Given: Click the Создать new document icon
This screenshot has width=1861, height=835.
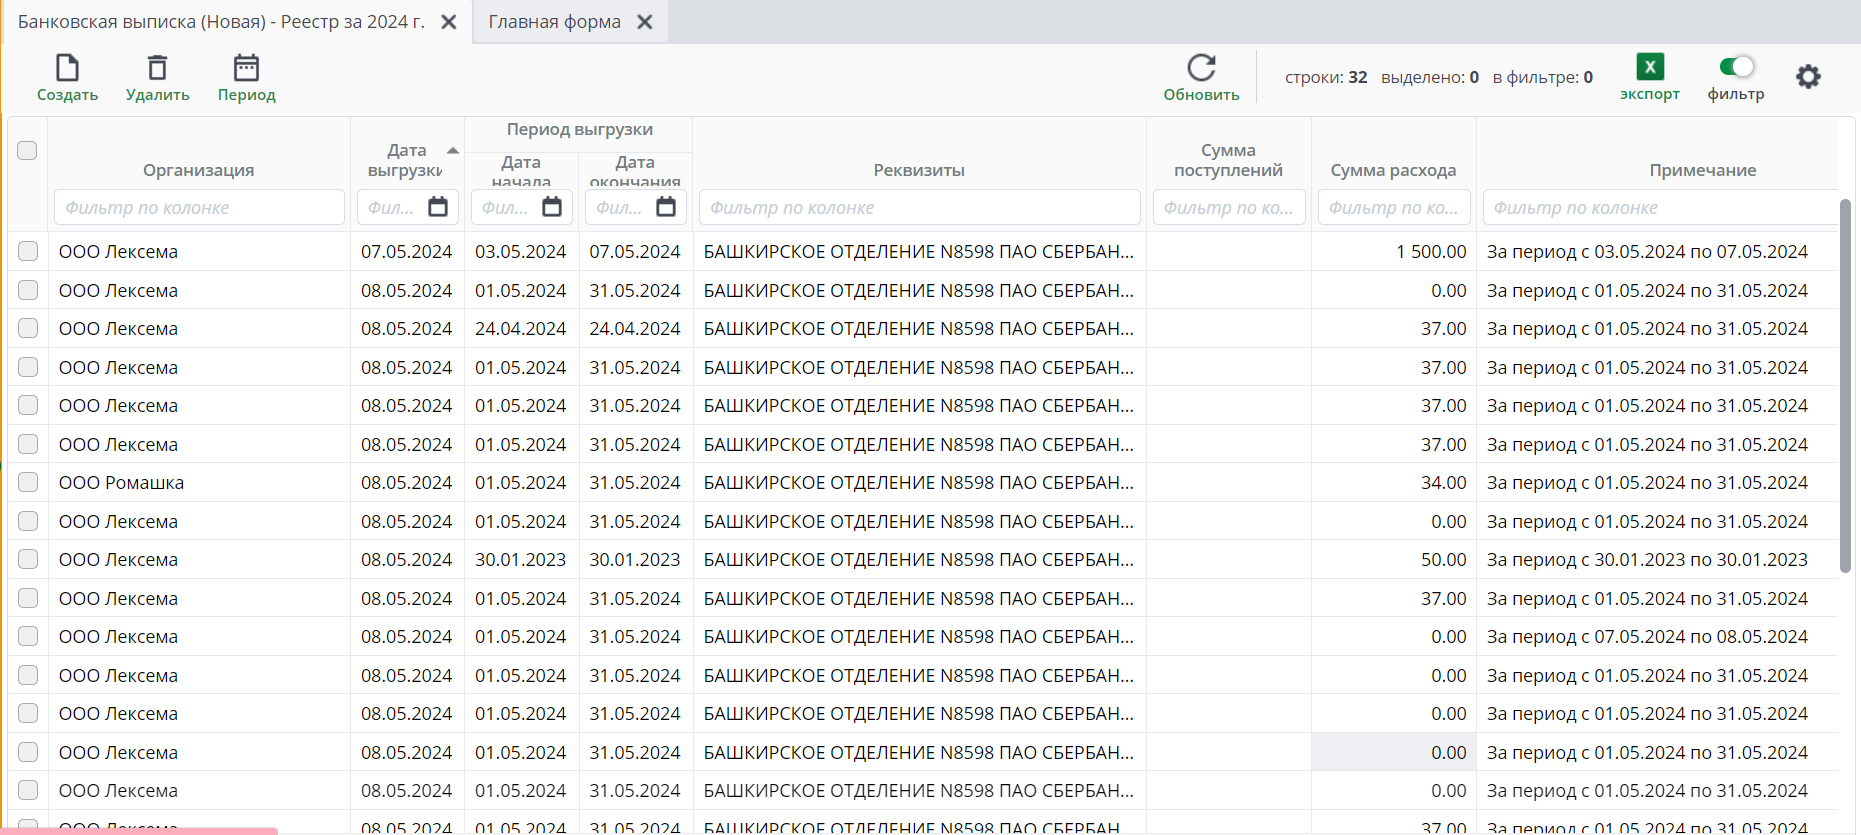Looking at the screenshot, I should click(x=67, y=68).
